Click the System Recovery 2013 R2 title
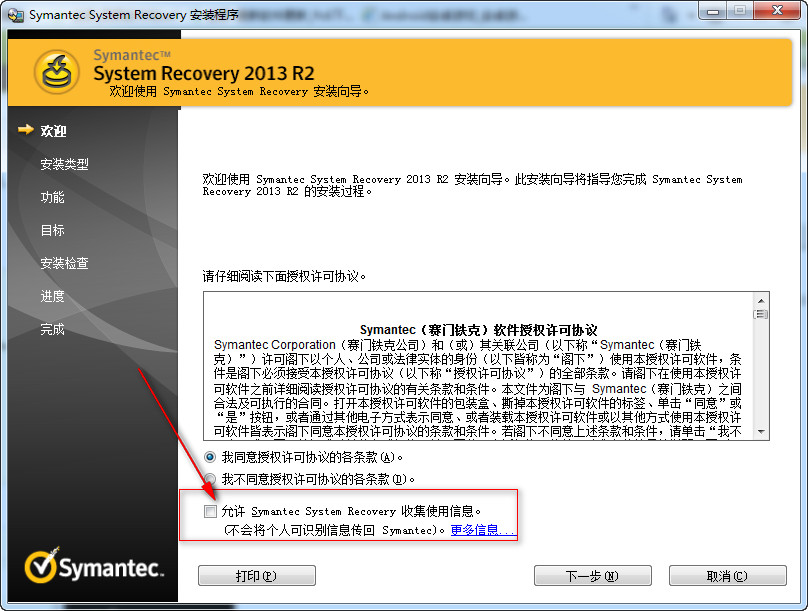The image size is (808, 611). pyautogui.click(x=204, y=73)
